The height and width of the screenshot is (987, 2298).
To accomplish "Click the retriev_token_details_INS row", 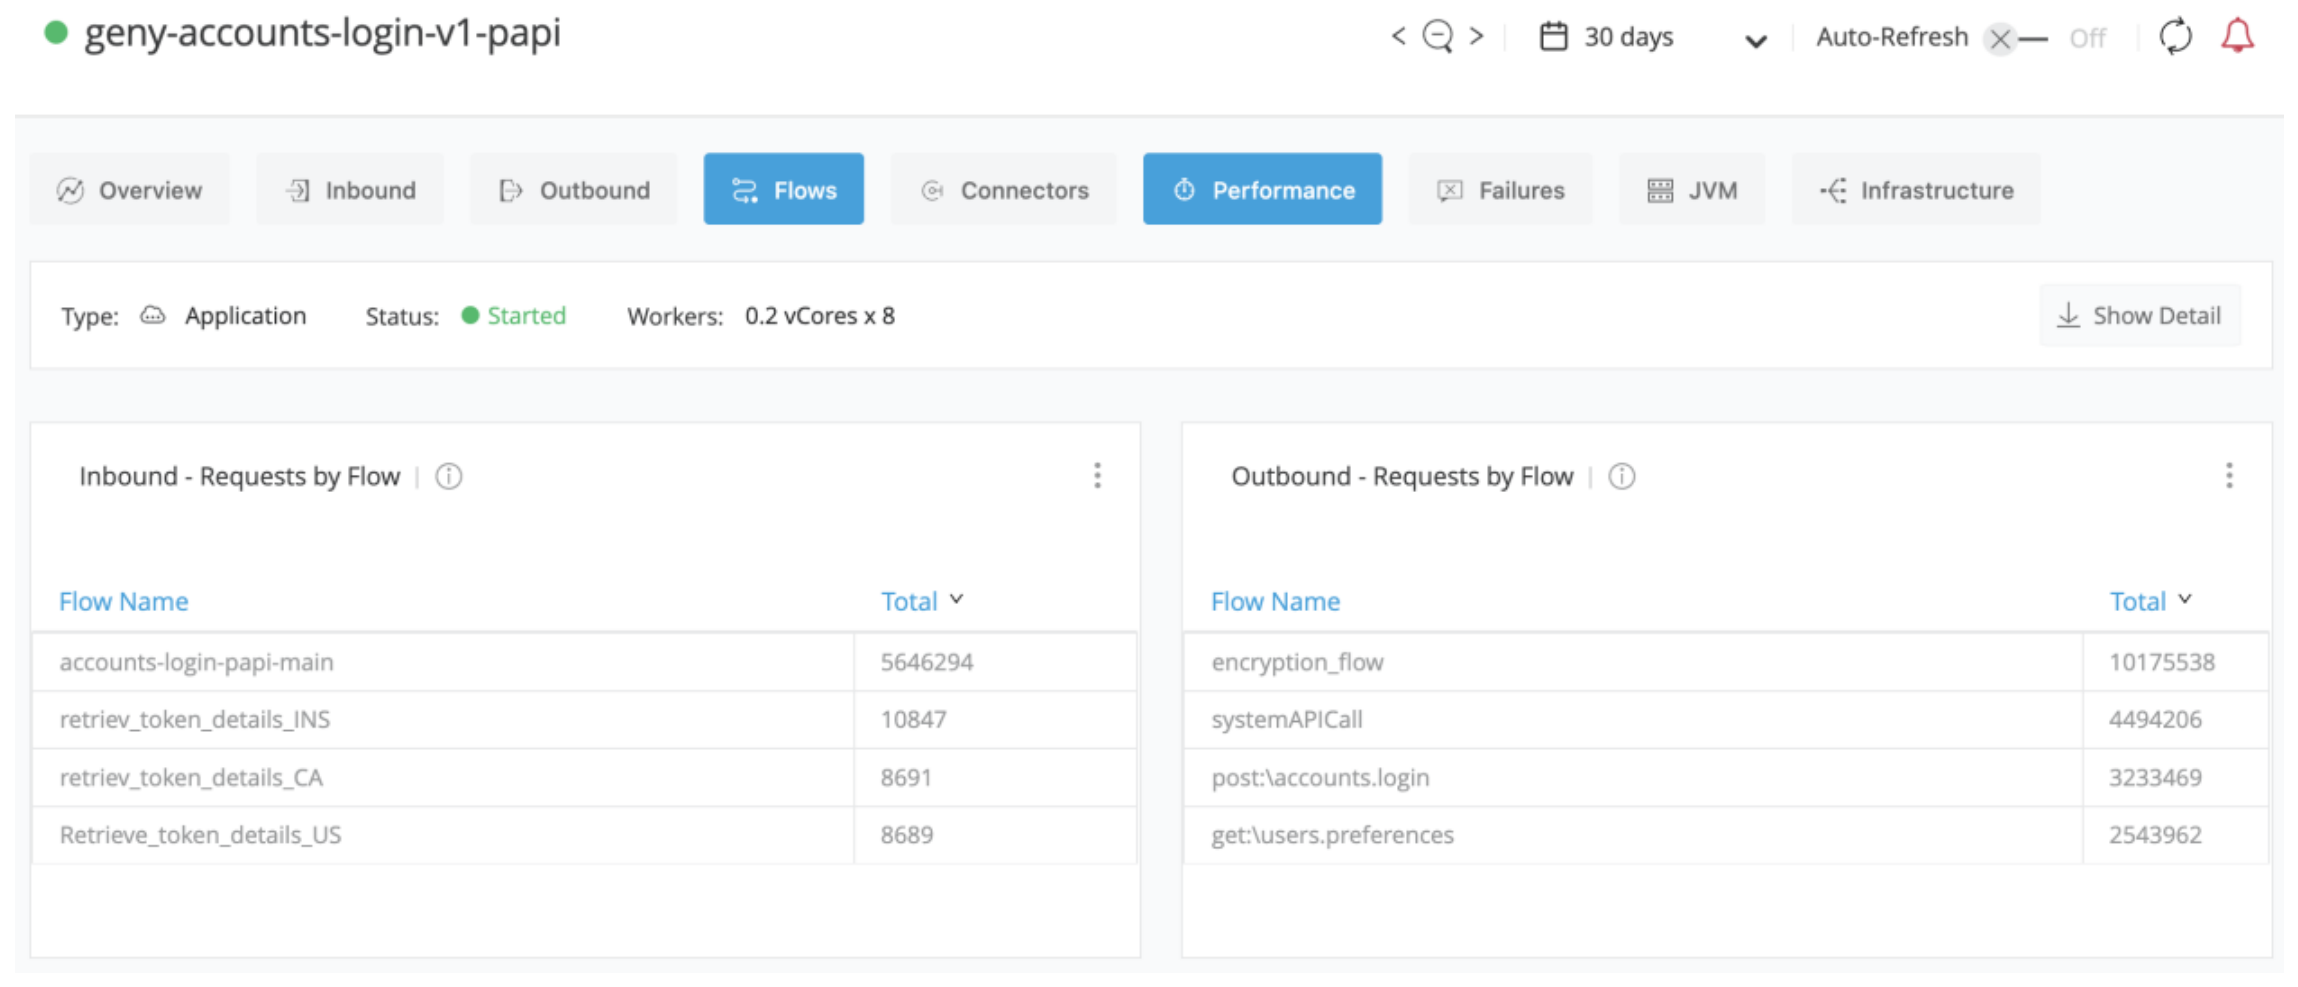I will [584, 720].
